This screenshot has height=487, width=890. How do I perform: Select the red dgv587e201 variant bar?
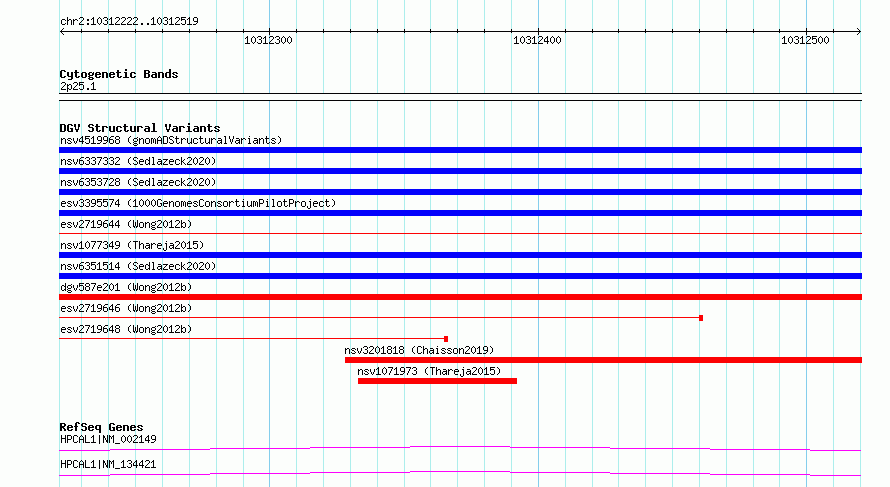click(460, 297)
